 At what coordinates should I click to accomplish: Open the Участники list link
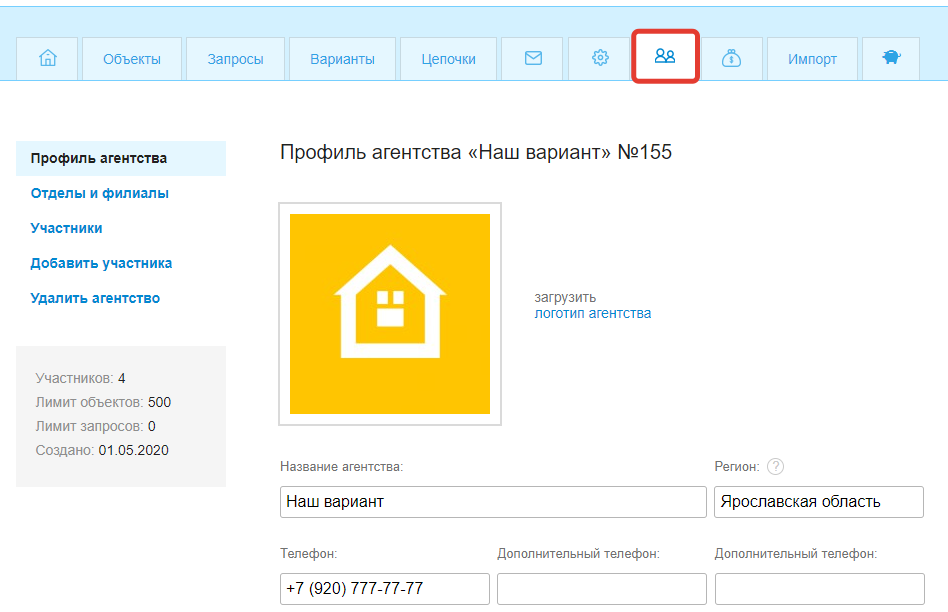(67, 228)
